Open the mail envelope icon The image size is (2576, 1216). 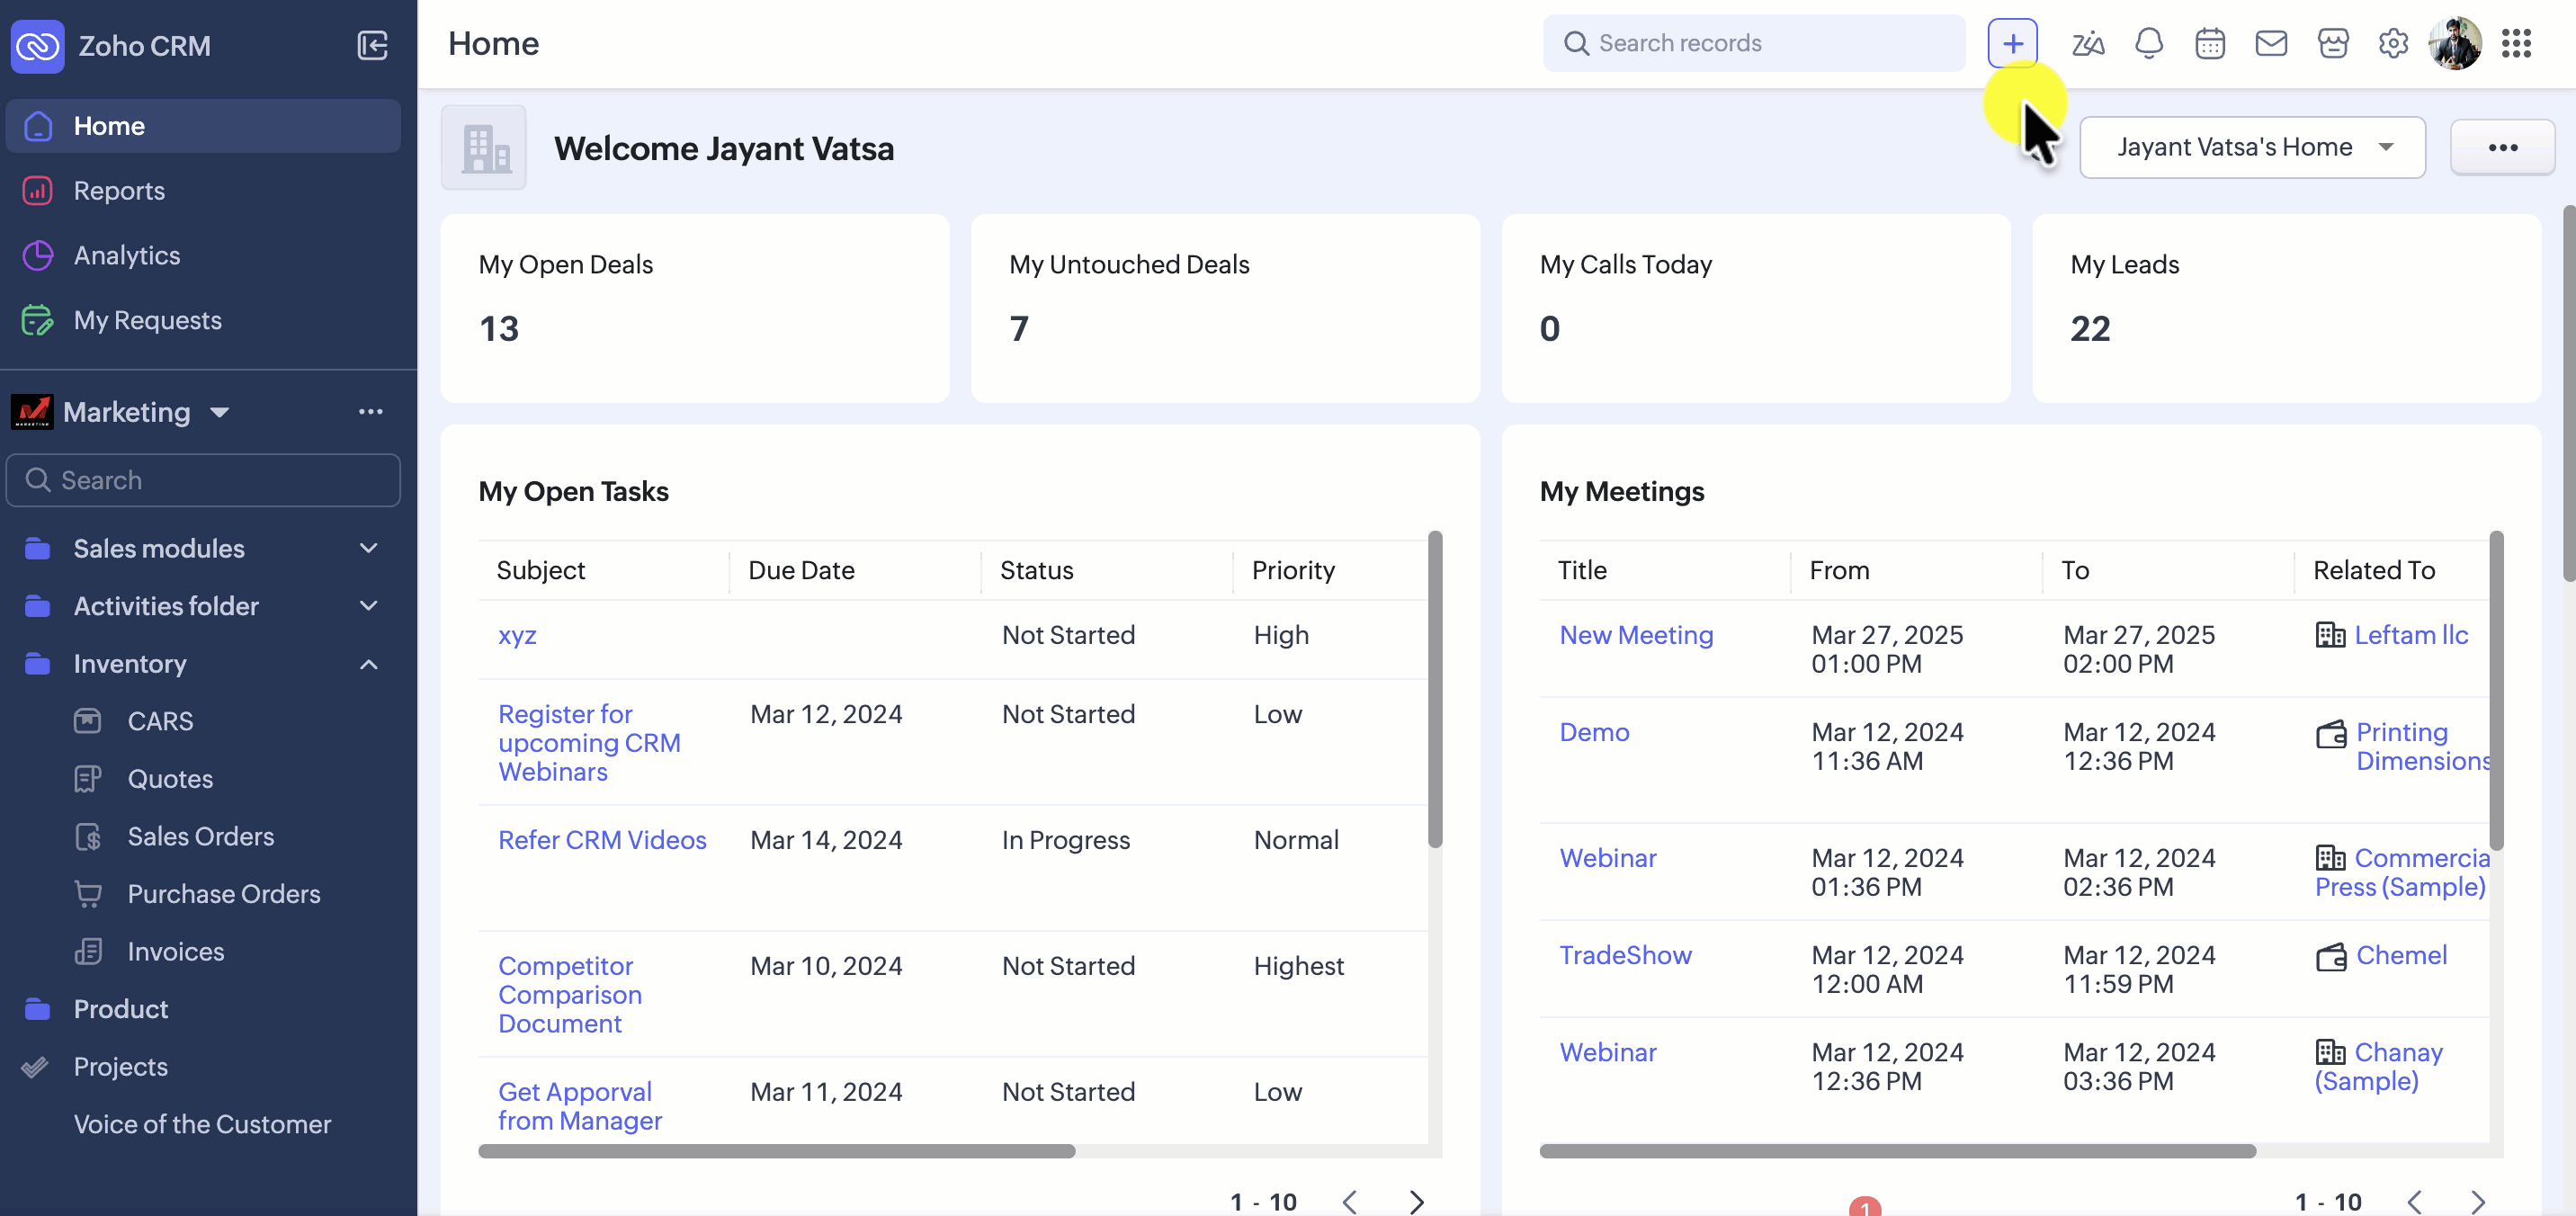point(2271,44)
